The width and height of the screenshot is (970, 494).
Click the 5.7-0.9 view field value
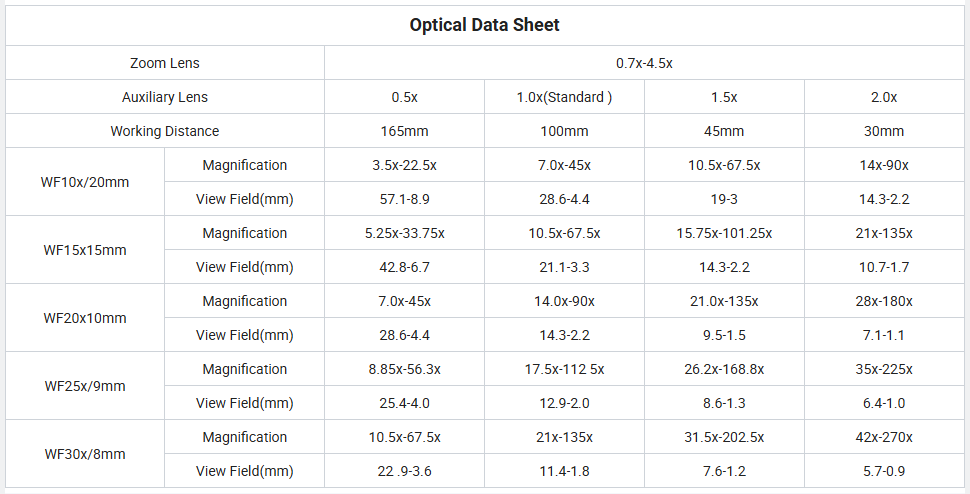point(883,471)
